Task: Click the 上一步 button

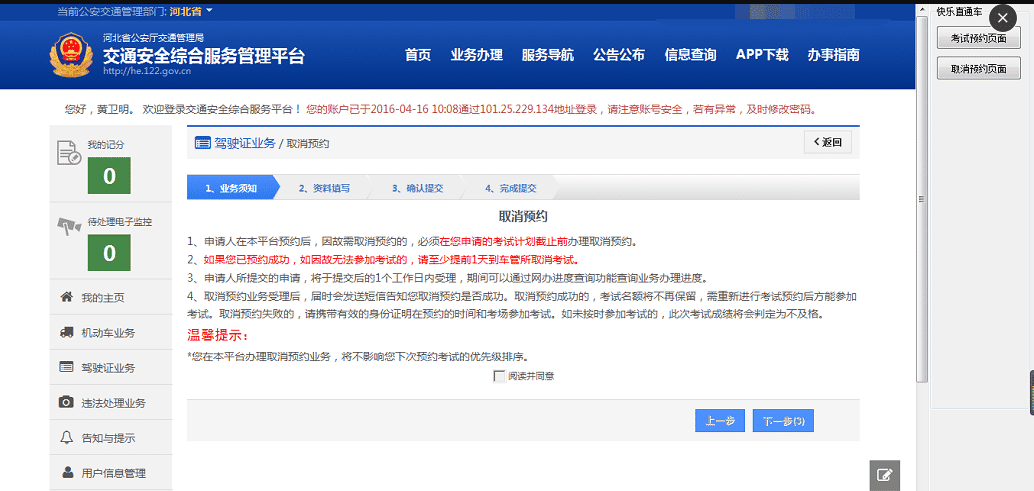Action: pyautogui.click(x=720, y=421)
